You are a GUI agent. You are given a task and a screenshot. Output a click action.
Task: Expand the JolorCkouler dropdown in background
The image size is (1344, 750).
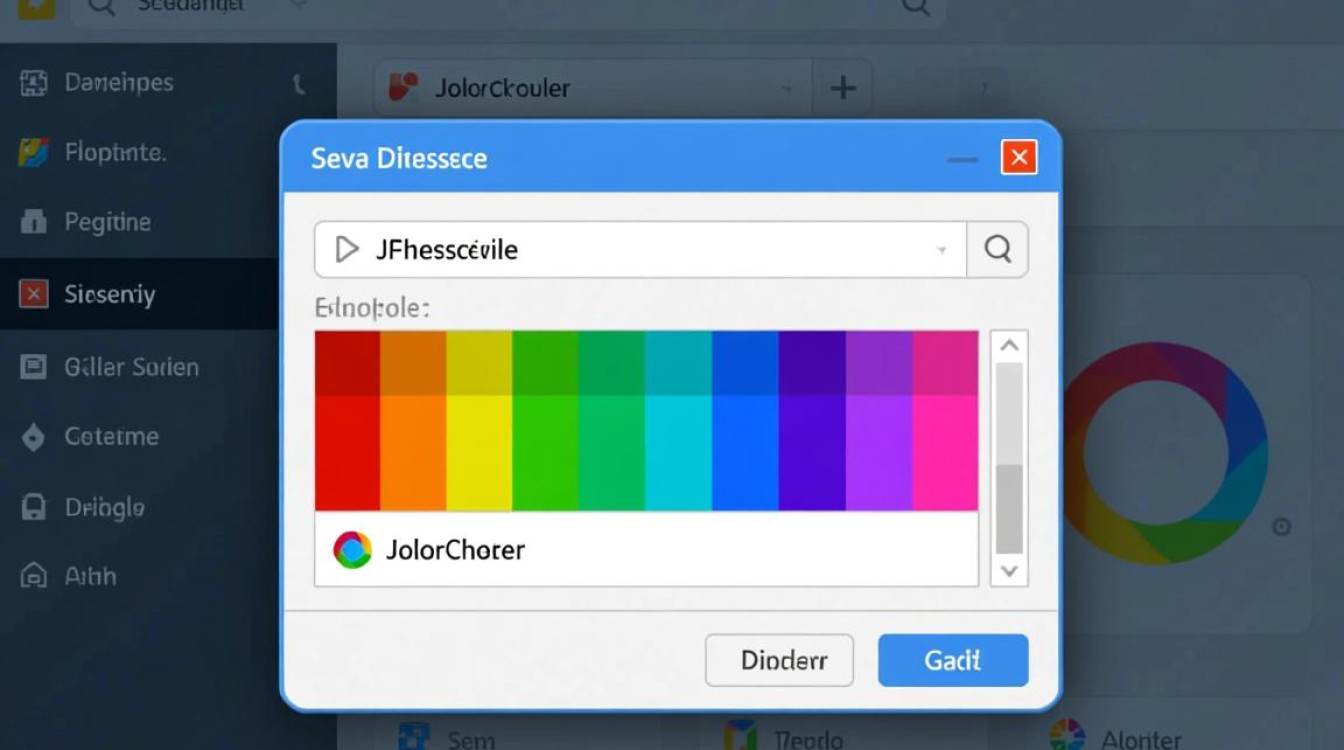click(788, 89)
